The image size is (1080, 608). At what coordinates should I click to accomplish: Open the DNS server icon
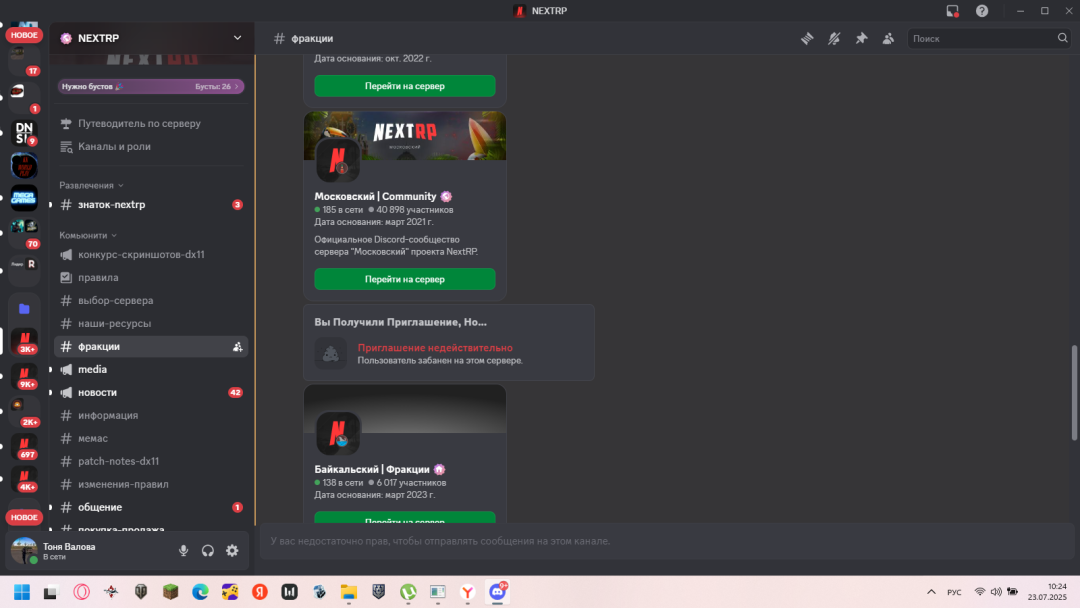(x=24, y=132)
